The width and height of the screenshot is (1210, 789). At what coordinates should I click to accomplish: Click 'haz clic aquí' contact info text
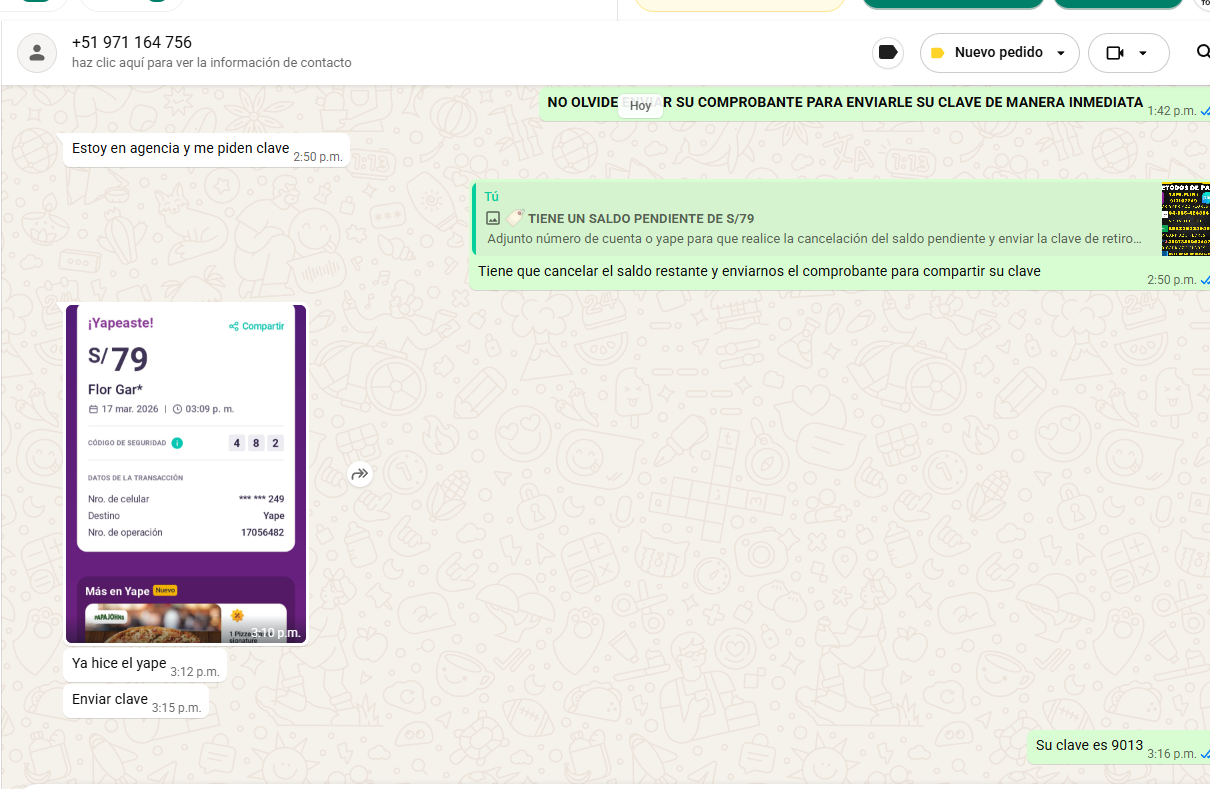pos(211,63)
